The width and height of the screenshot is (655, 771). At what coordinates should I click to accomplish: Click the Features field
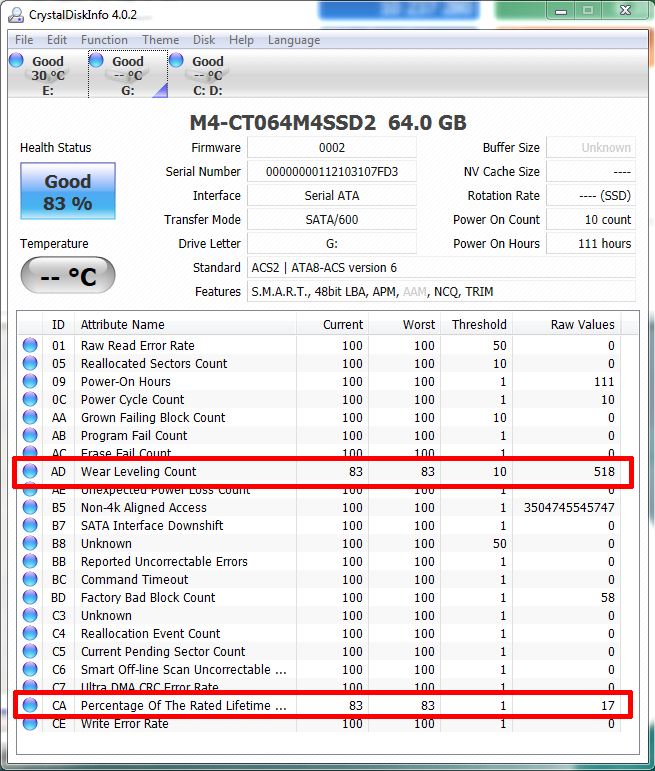441,292
